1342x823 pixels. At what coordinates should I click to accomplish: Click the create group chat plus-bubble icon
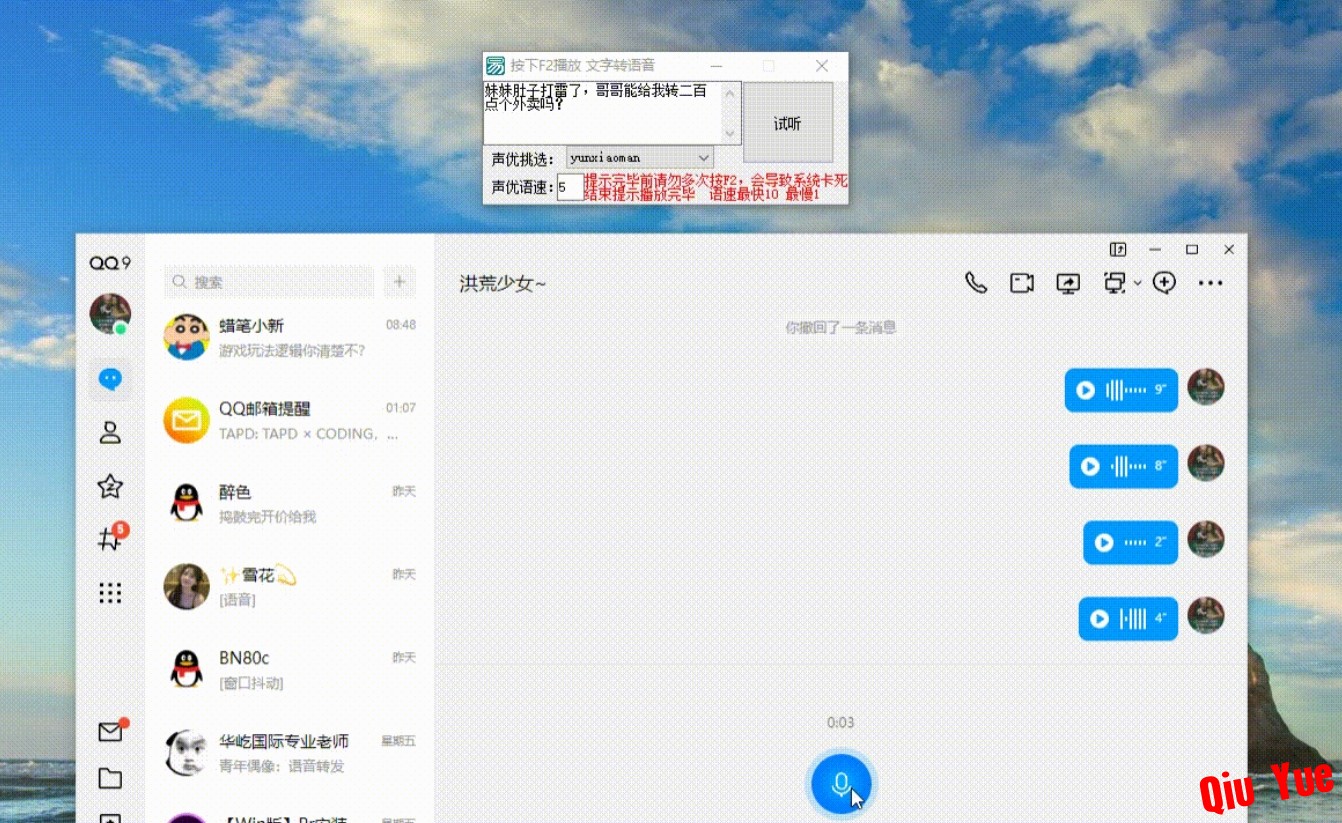[x=1164, y=283]
